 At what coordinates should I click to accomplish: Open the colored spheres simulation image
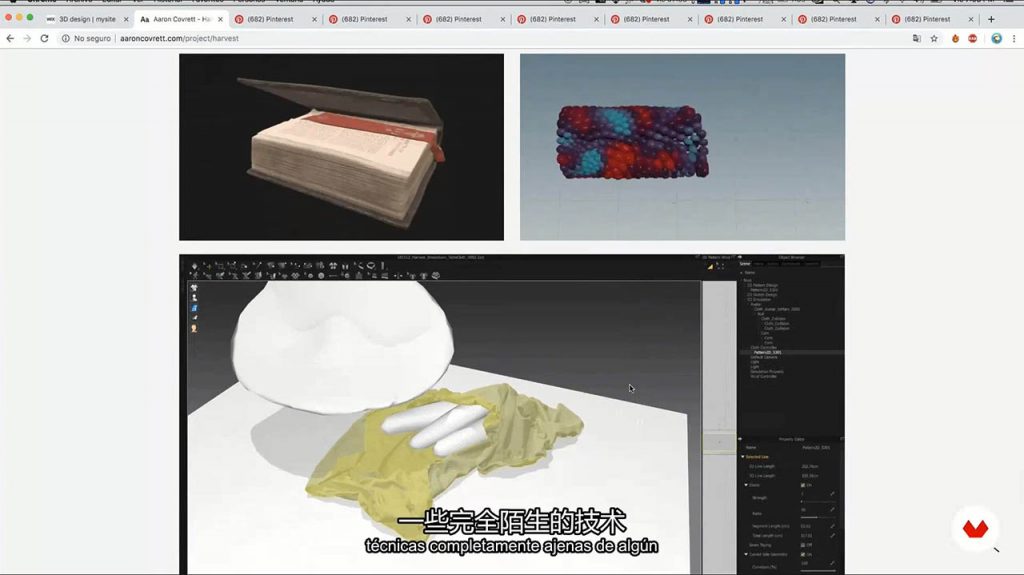tap(682, 147)
